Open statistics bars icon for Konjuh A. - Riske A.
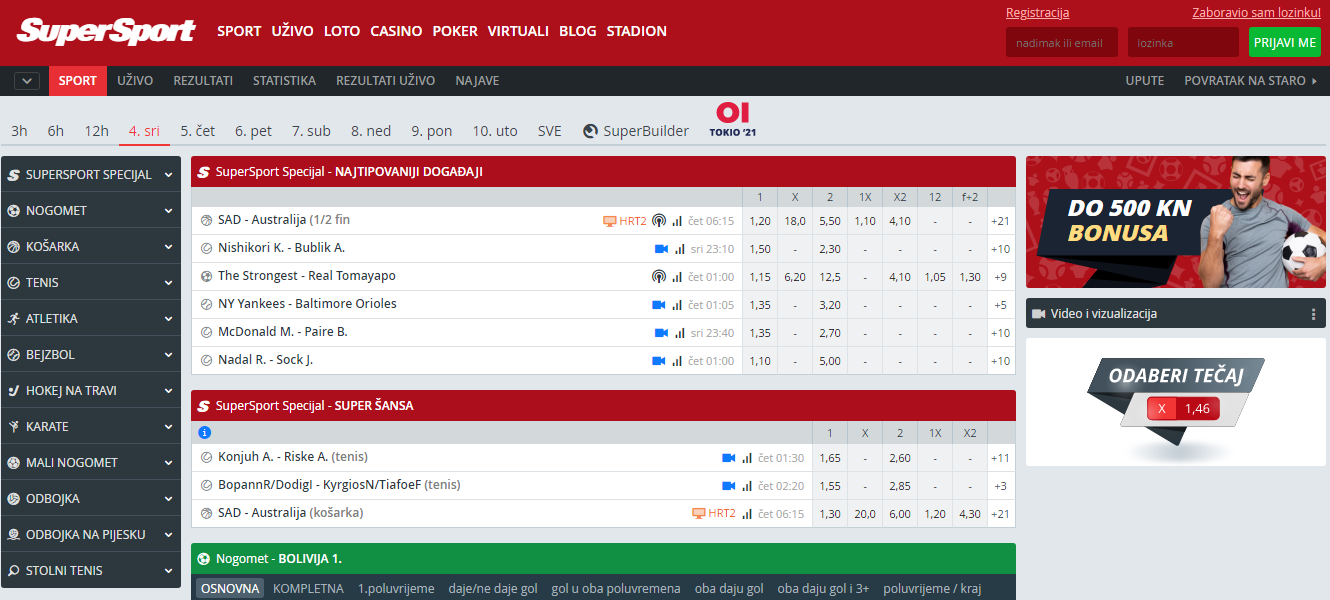The image size is (1330, 600). pyautogui.click(x=747, y=458)
